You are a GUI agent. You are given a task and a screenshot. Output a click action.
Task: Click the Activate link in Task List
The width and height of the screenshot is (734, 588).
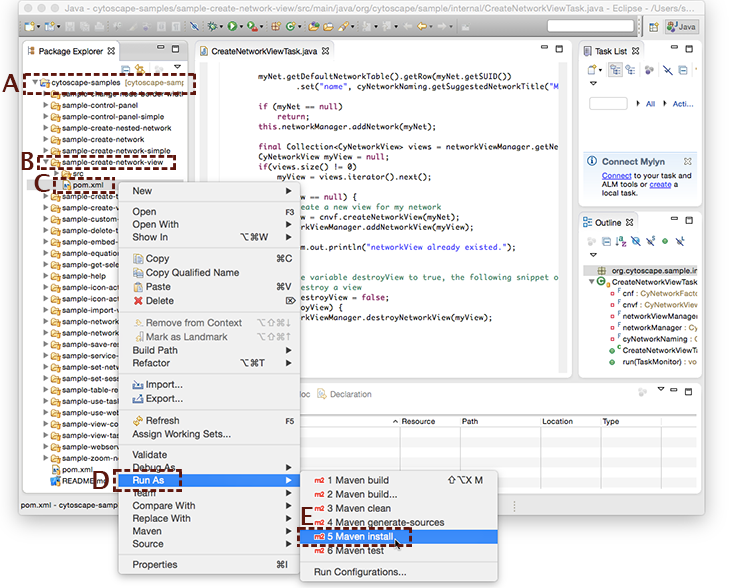(x=683, y=104)
